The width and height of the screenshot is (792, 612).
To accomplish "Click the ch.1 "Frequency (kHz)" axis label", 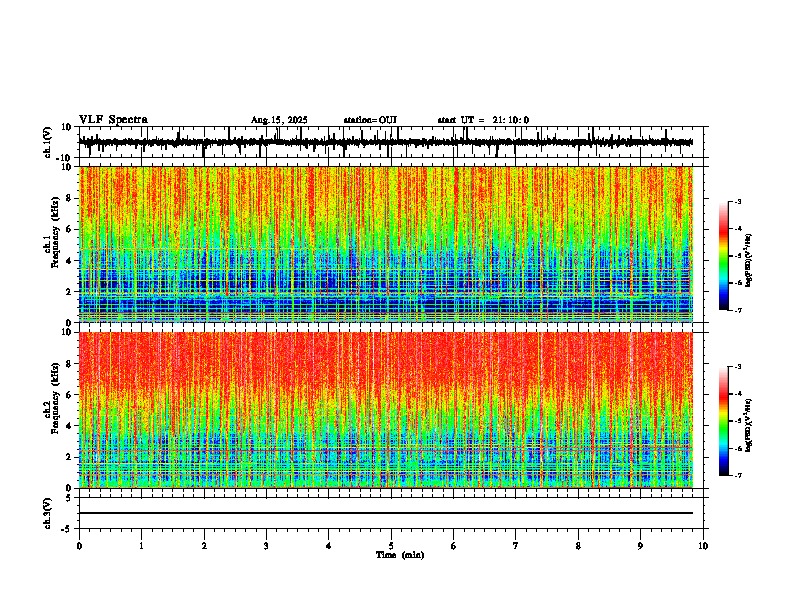I will tap(55, 232).
